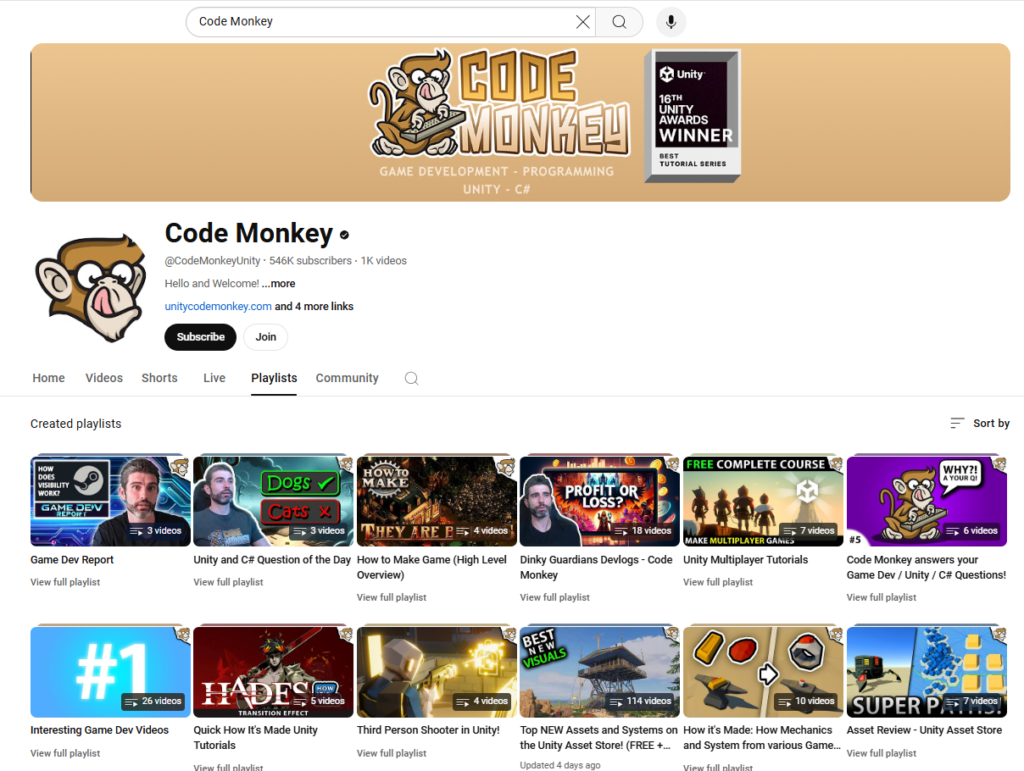This screenshot has height=771, width=1024.
Task: Clear the search box with X icon
Action: [583, 22]
